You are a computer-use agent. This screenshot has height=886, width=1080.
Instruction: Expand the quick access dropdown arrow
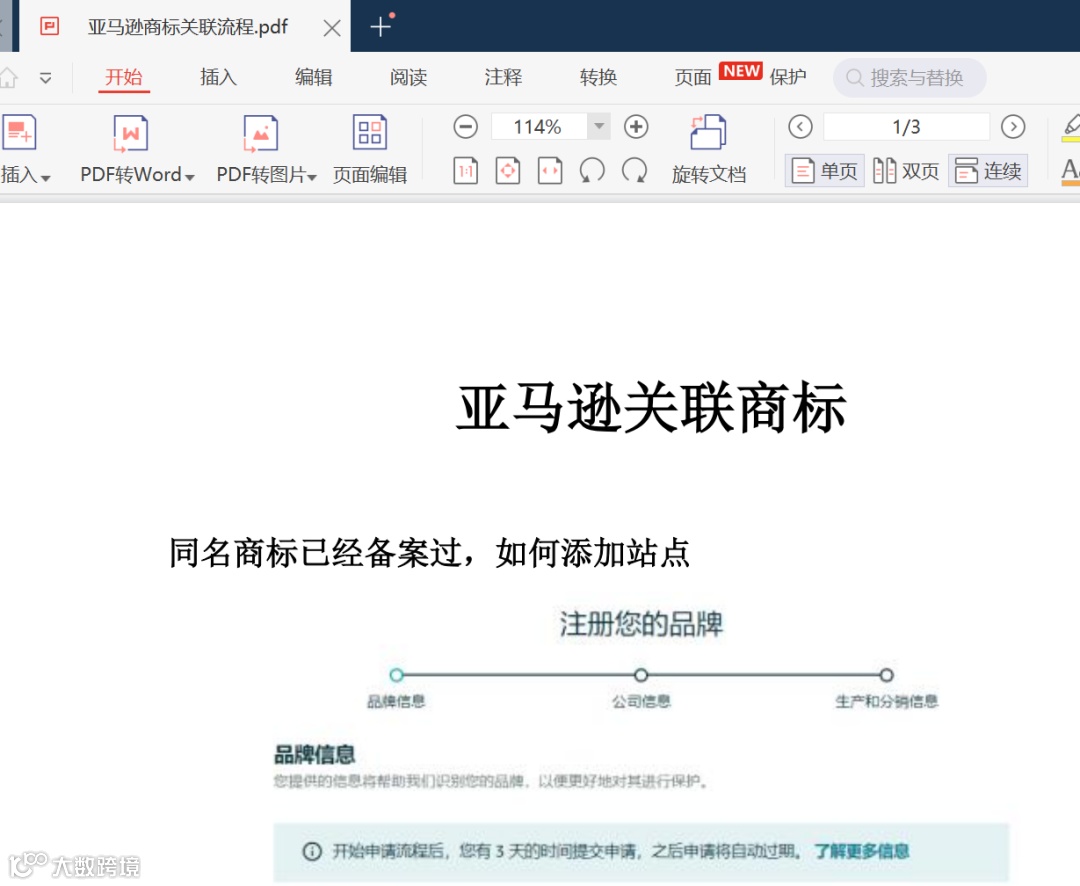click(x=45, y=77)
